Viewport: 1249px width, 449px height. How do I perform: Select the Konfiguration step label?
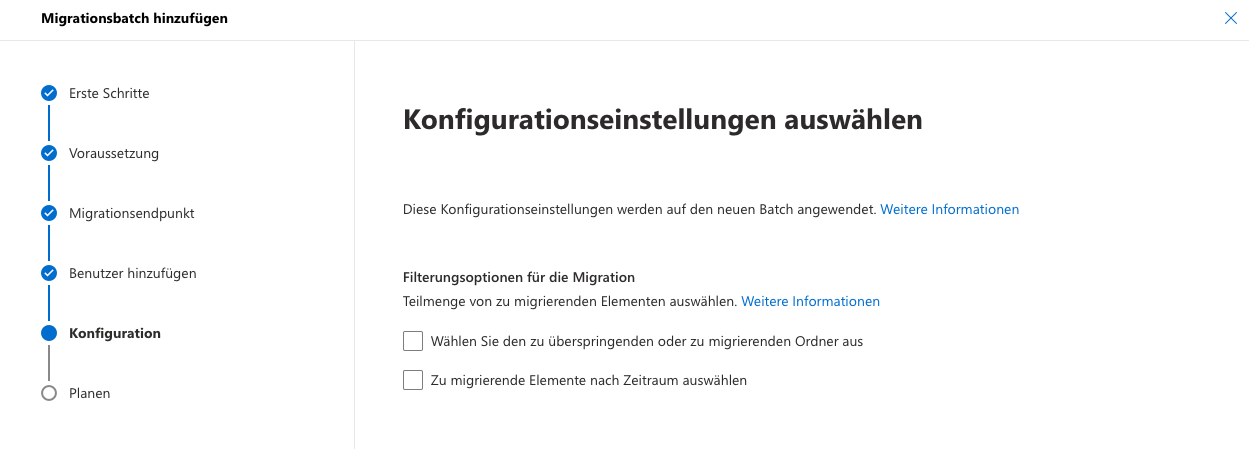pos(114,333)
